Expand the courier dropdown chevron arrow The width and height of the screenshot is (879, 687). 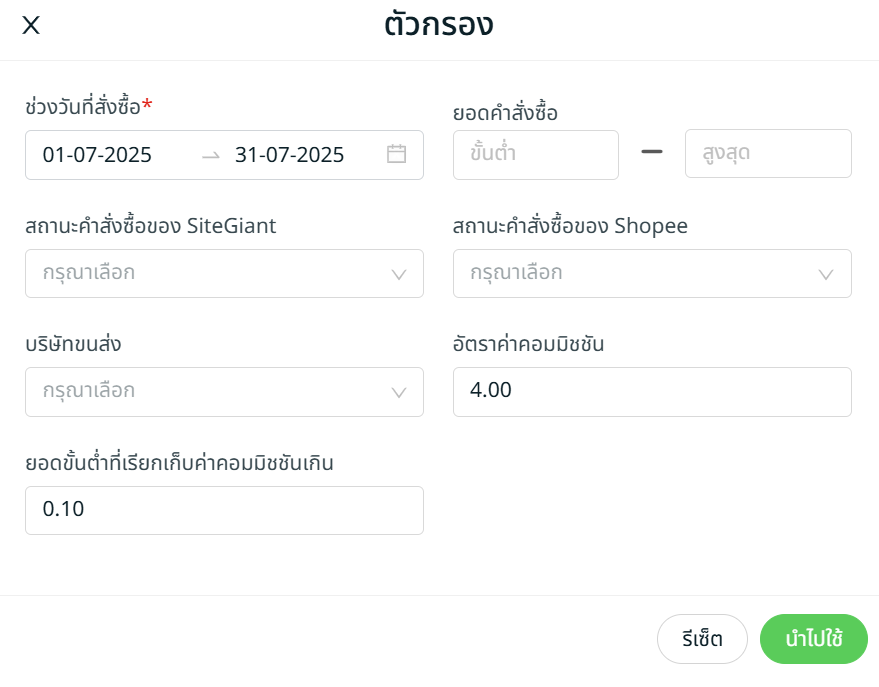tap(399, 392)
